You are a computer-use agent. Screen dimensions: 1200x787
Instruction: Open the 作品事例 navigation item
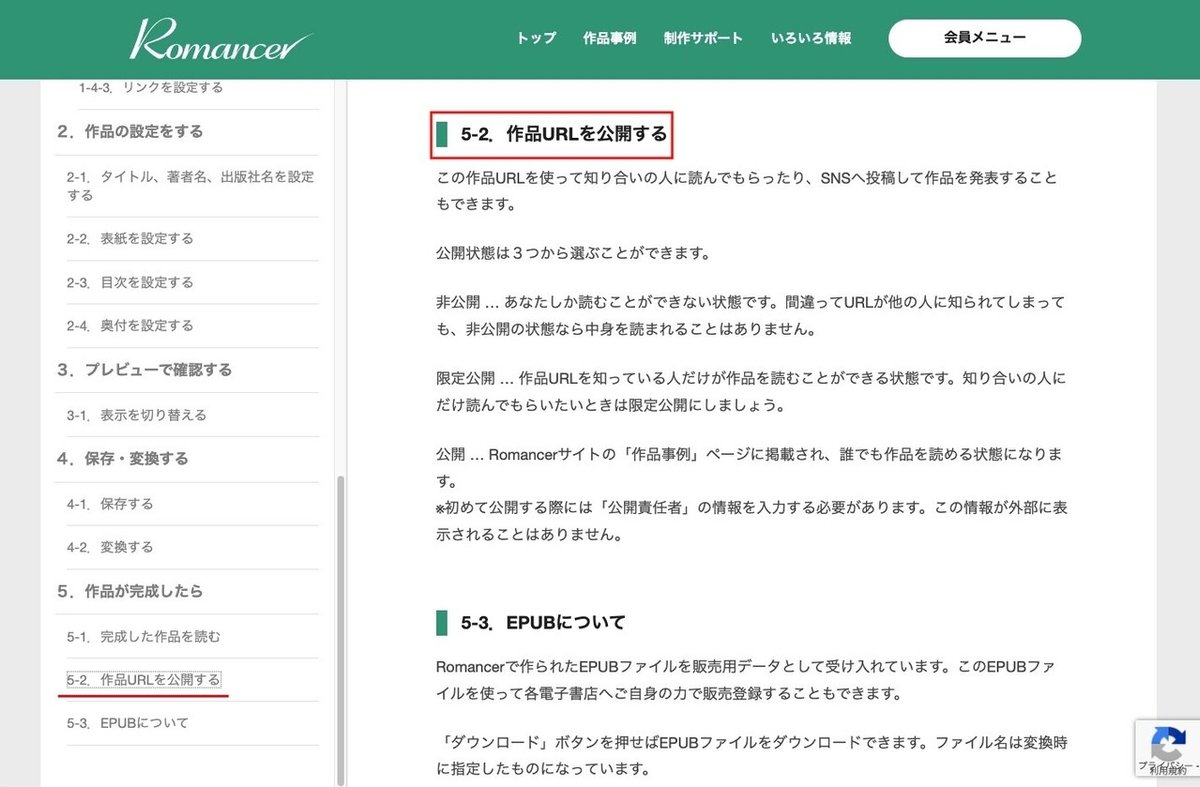[613, 38]
